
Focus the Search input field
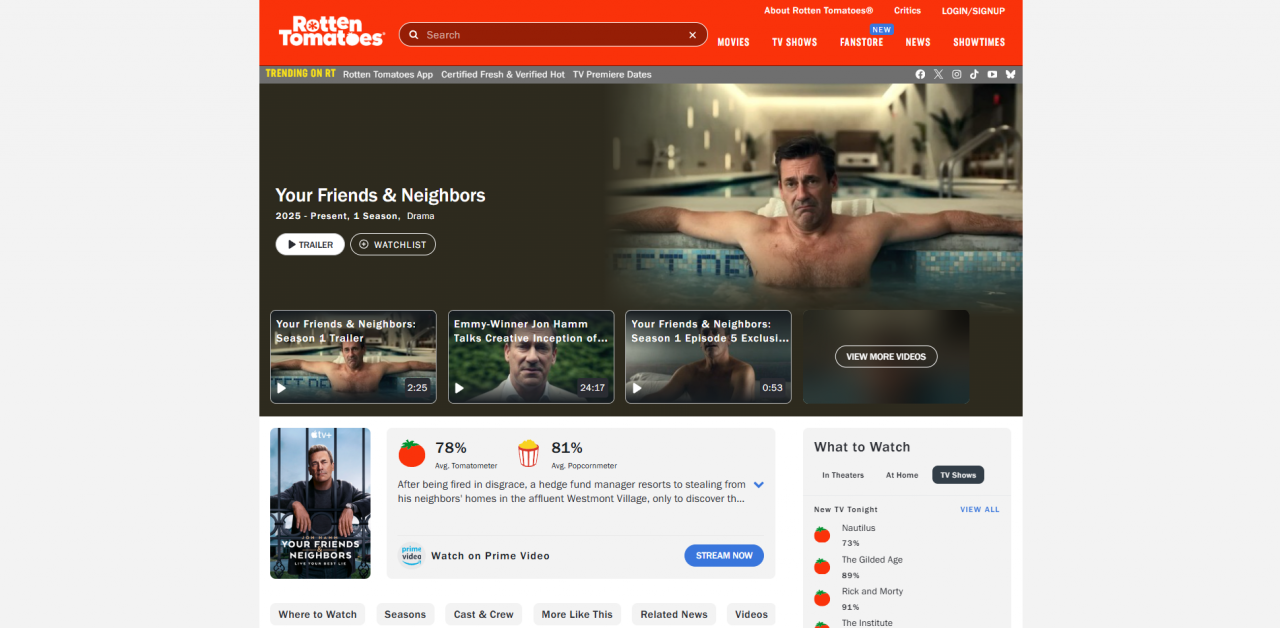pyautogui.click(x=553, y=35)
